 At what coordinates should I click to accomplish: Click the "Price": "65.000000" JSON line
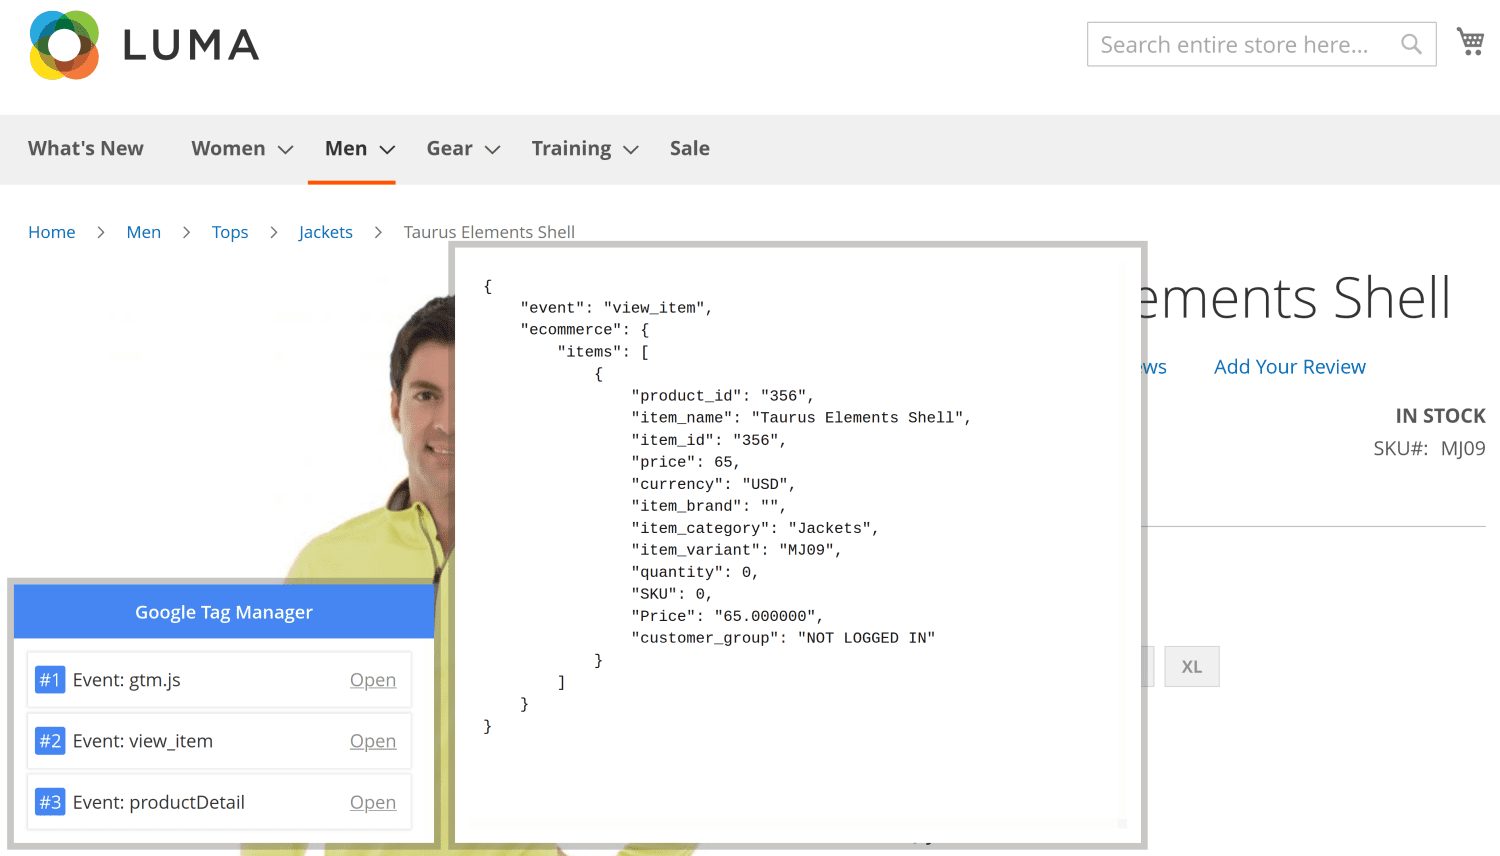[x=727, y=616]
